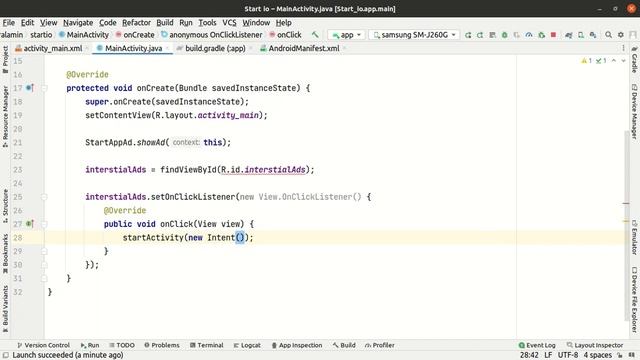Open the Event Log panel
This screenshot has height=360, width=640.
point(537,345)
